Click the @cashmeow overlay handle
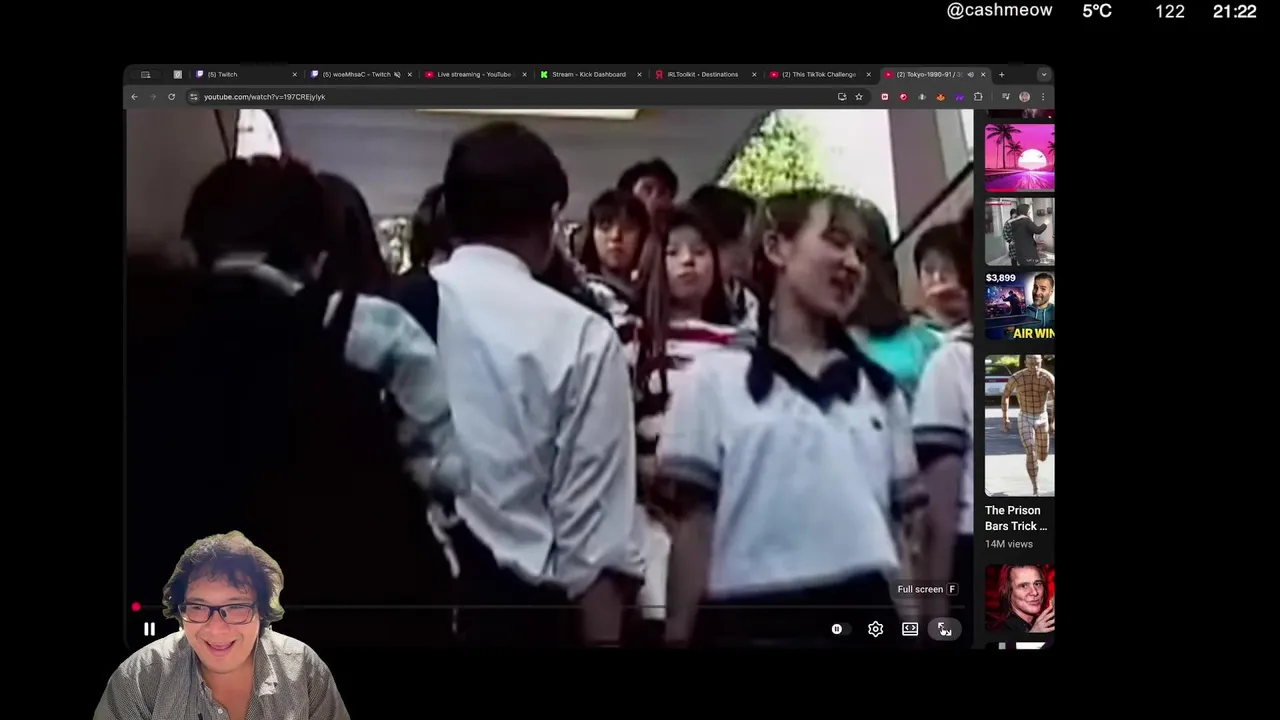This screenshot has height=720, width=1280. pyautogui.click(x=999, y=10)
